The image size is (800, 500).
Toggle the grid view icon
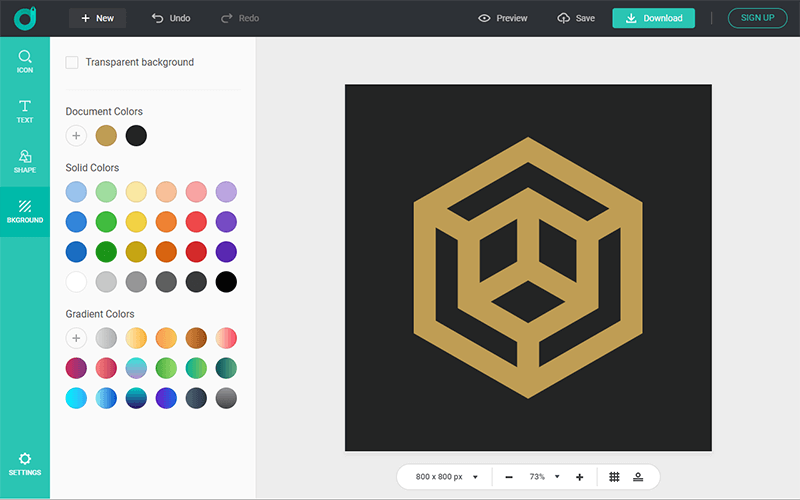coord(614,477)
